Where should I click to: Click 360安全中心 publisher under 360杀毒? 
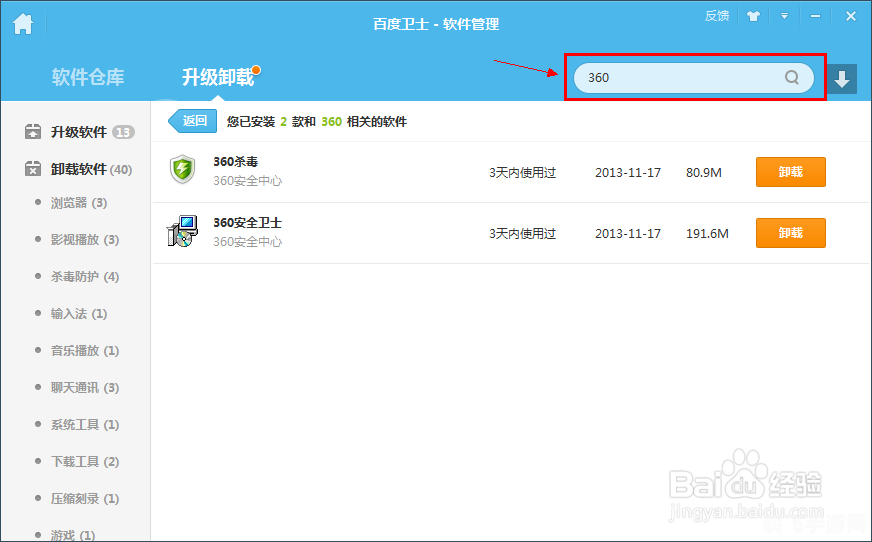(247, 181)
